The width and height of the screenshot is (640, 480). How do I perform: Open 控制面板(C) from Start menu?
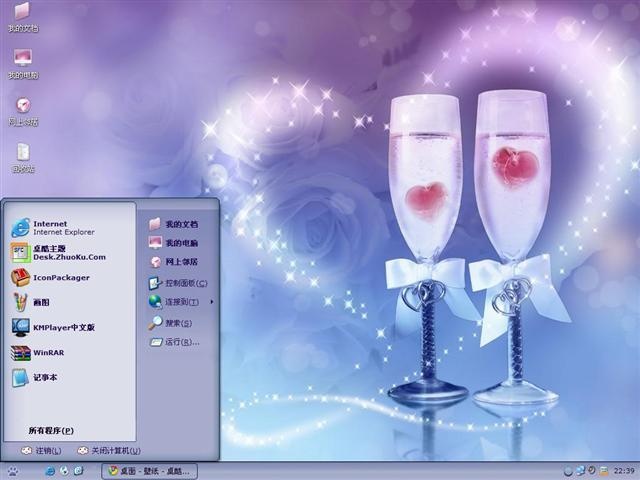coord(178,283)
